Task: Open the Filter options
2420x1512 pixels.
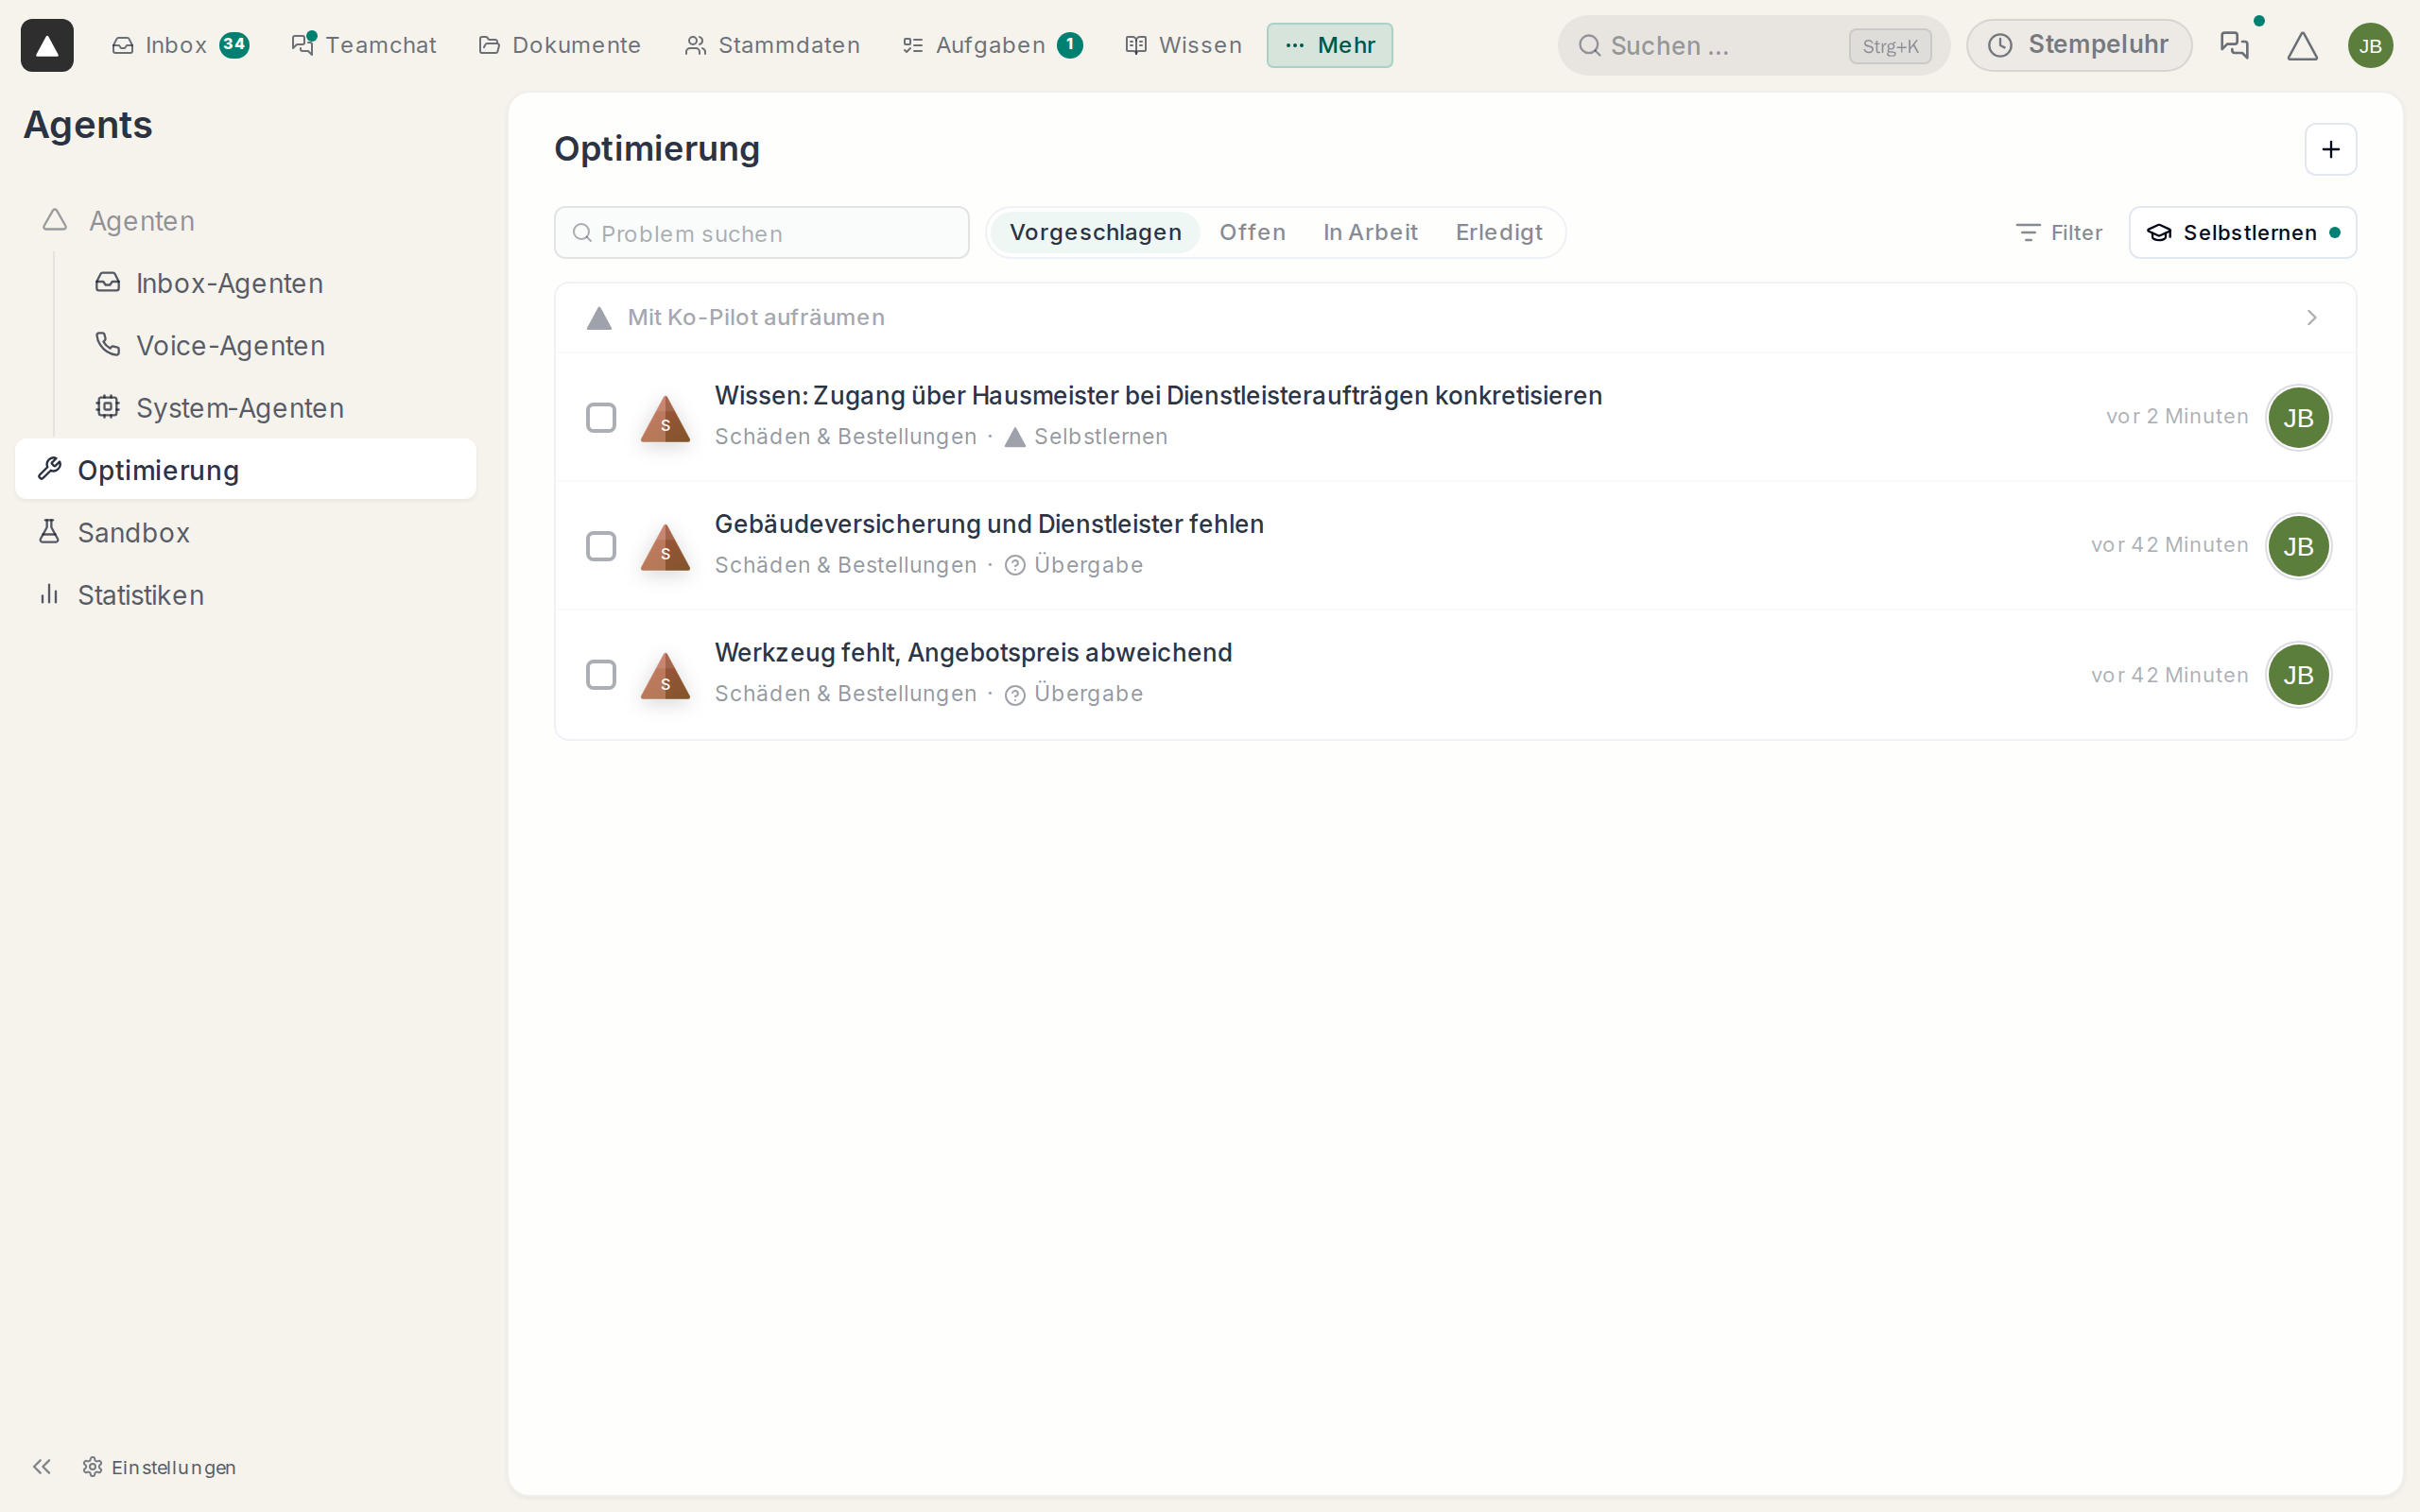Action: [x=2058, y=233]
